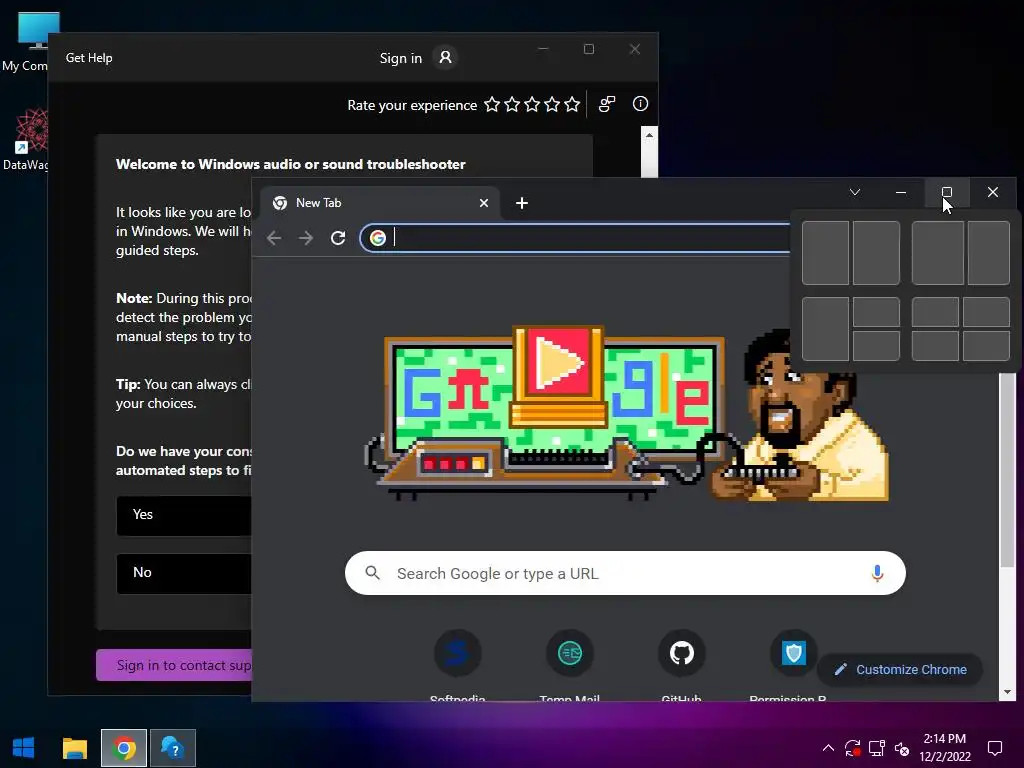The image size is (1024, 768).
Task: Open the Windows Start menu
Action: 24,748
